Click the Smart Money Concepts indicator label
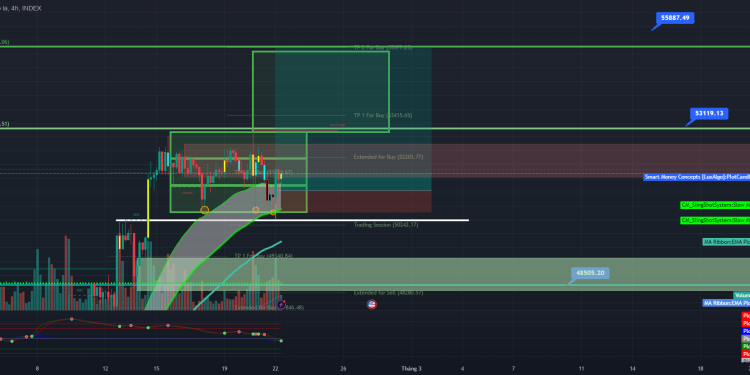This screenshot has height=375, width=750. point(697,177)
